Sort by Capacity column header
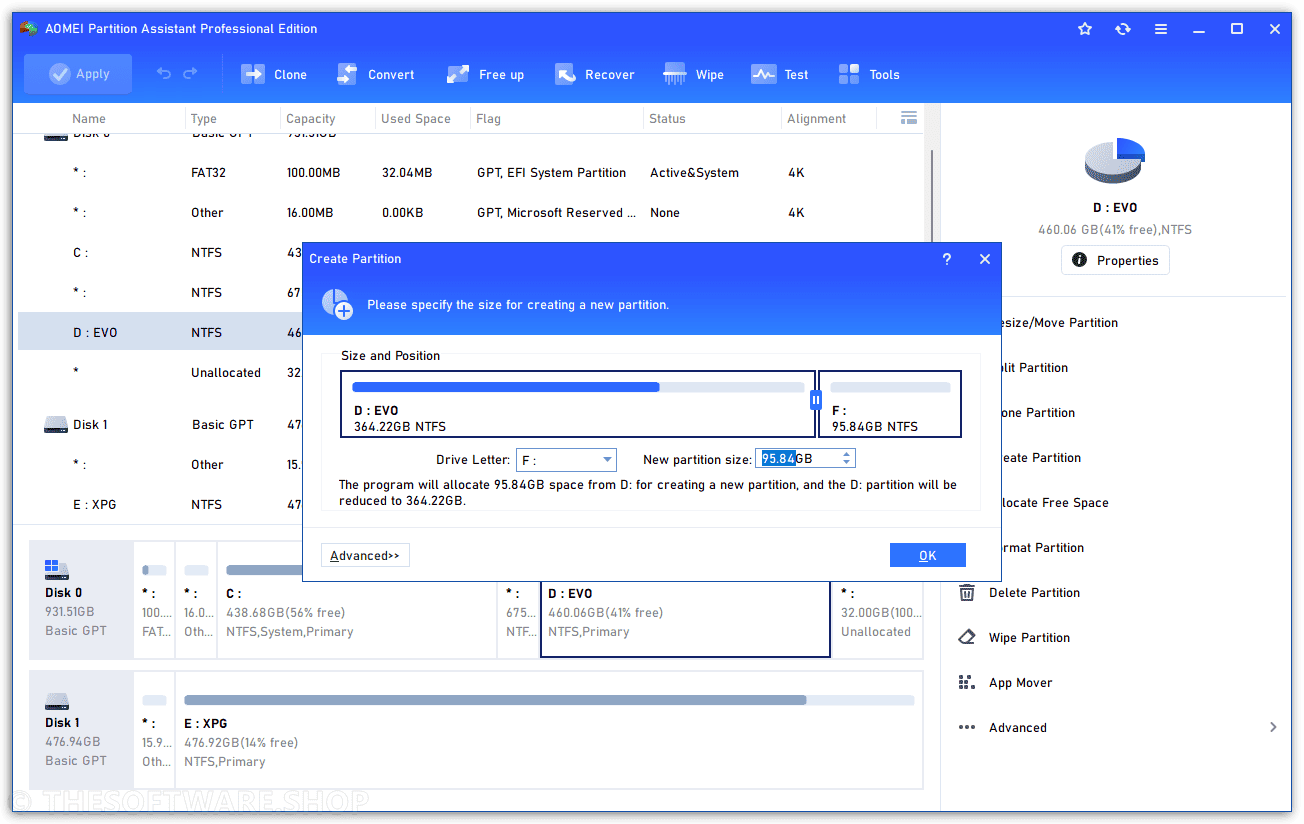 tap(310, 118)
